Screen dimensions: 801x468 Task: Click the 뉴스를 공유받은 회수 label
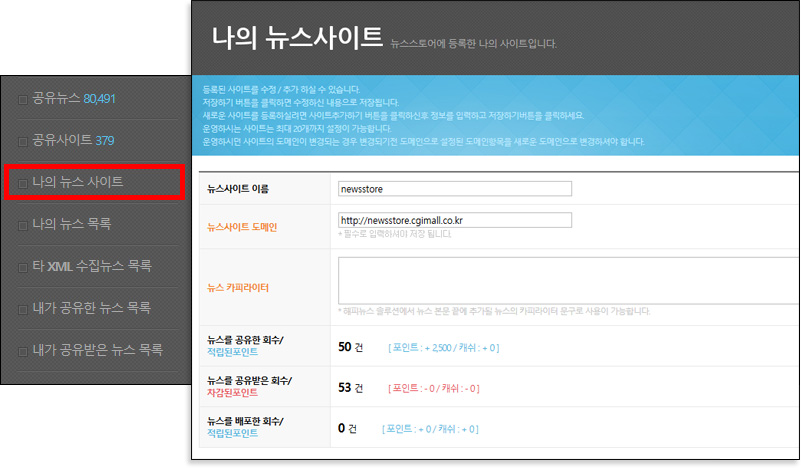[249, 381]
